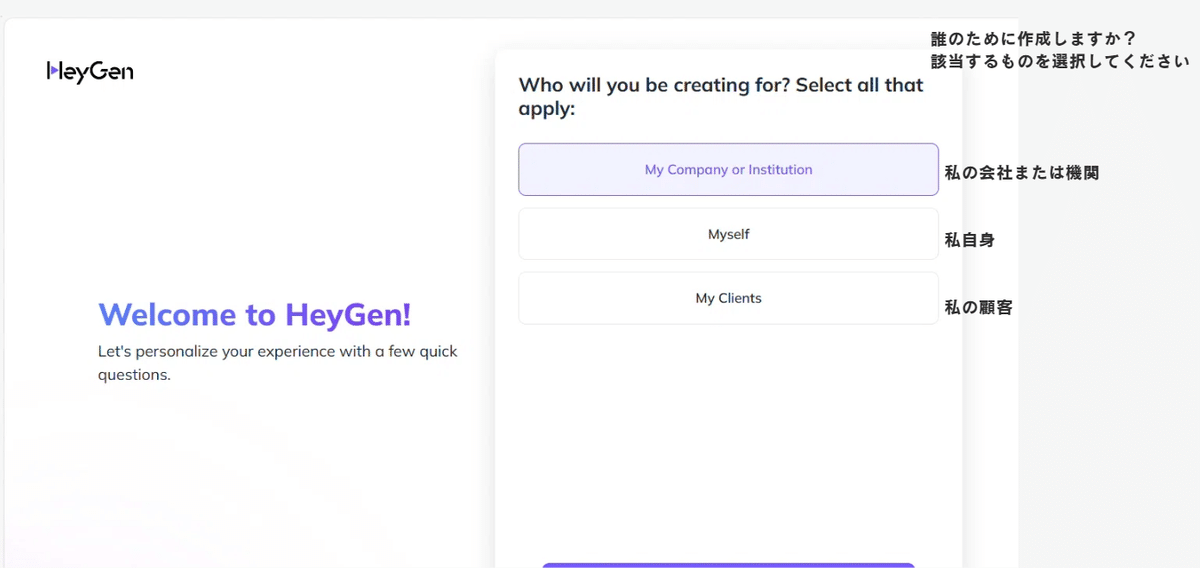Click the Welcome to HeyGen! heading

point(254,315)
